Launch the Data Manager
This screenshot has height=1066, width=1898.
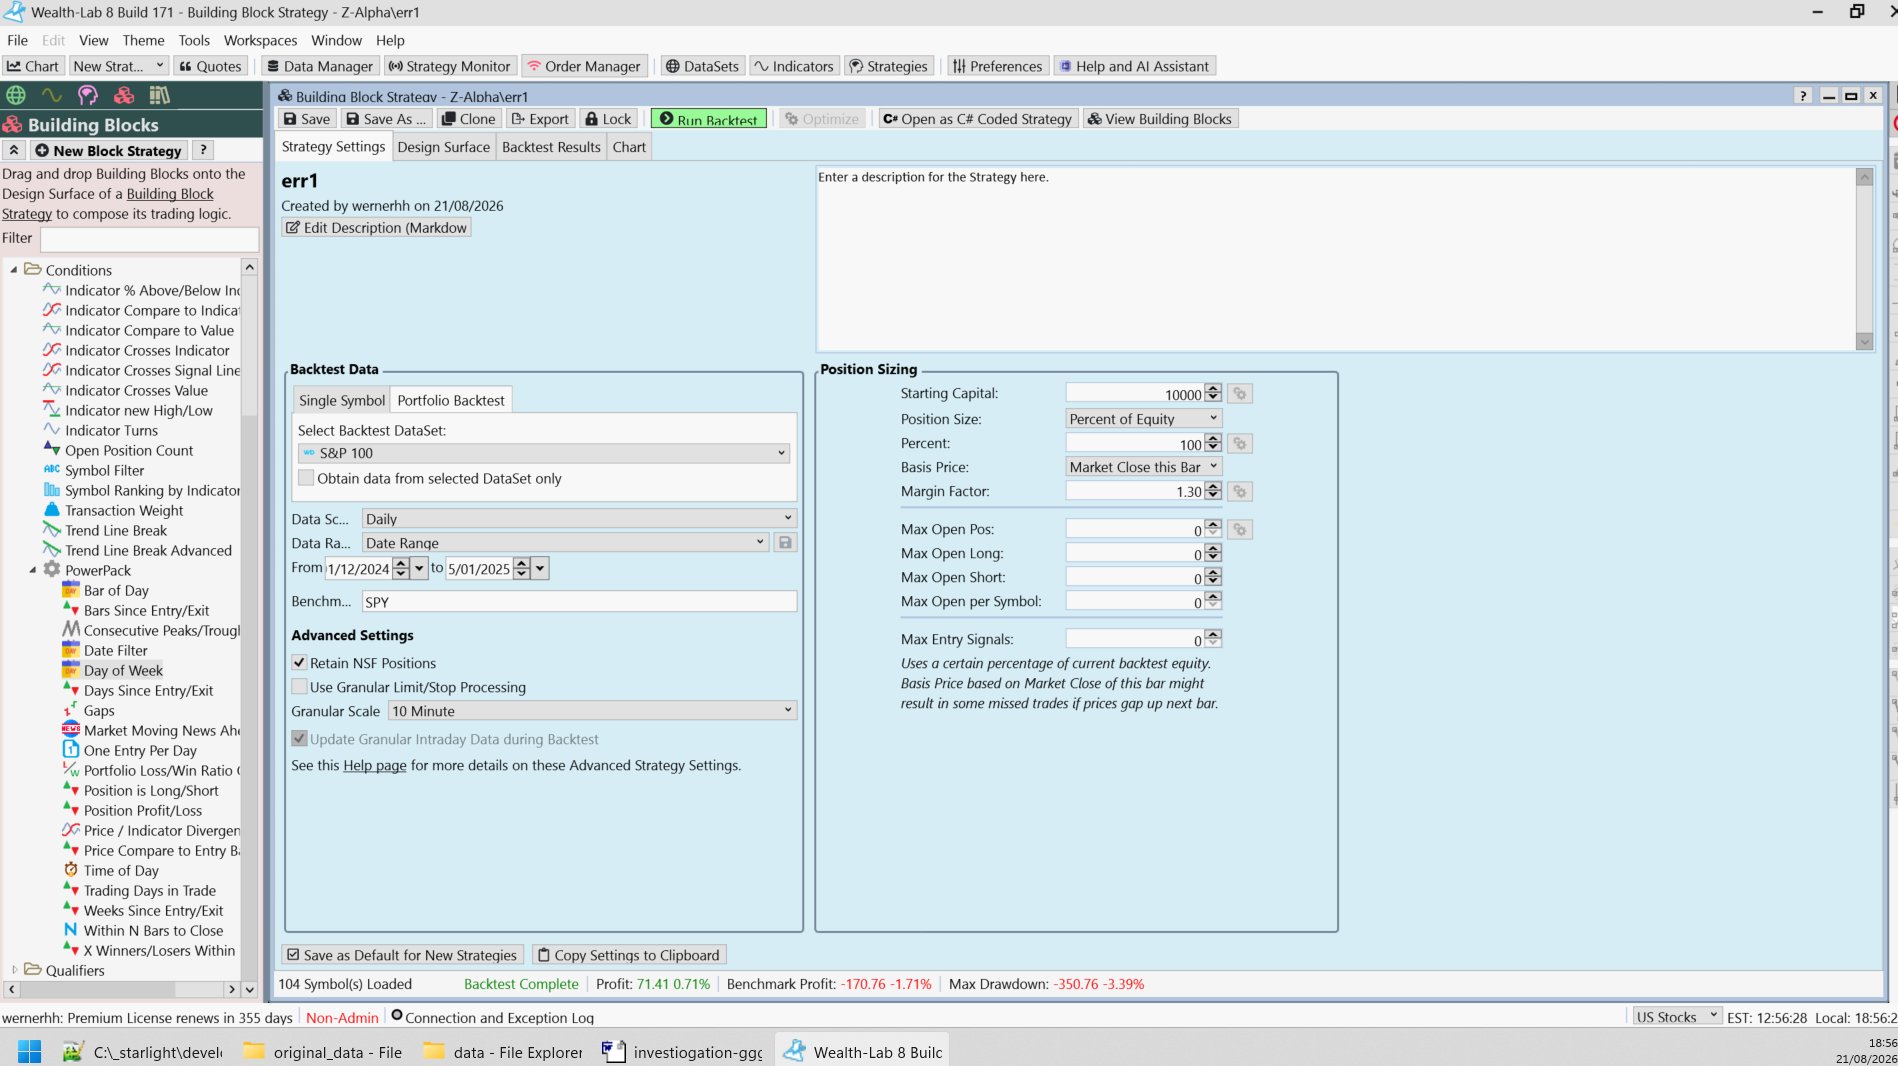tap(320, 66)
